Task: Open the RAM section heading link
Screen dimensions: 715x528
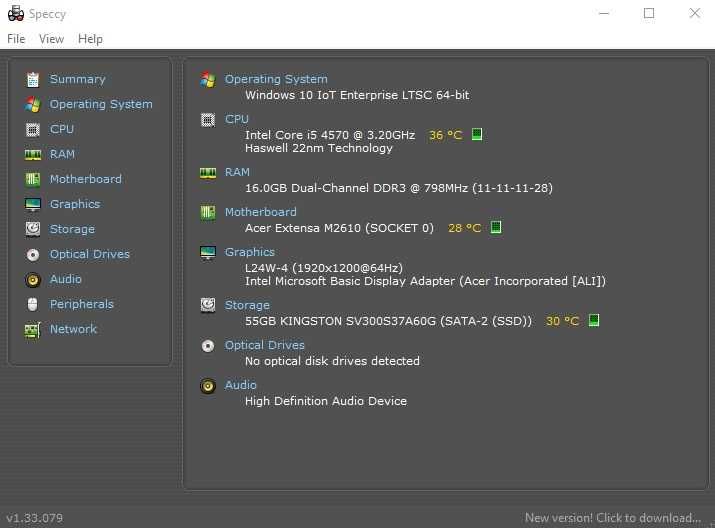Action: [237, 172]
